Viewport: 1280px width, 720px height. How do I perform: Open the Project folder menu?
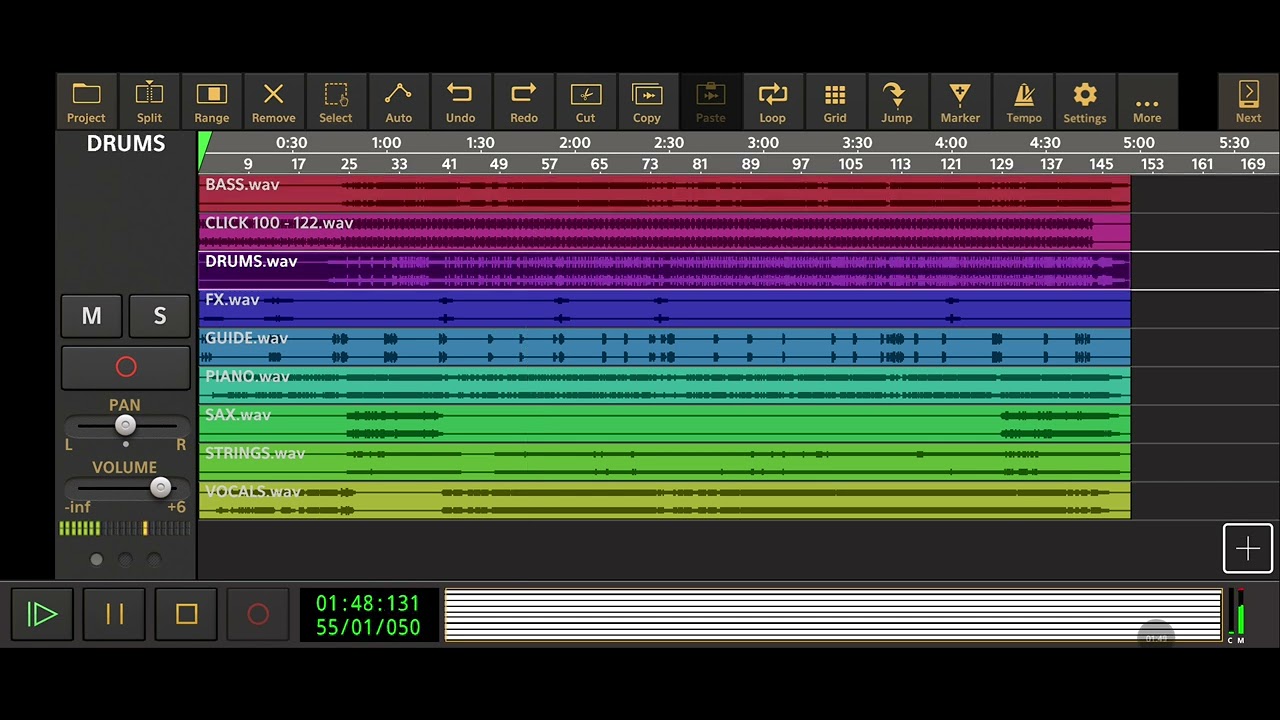pyautogui.click(x=86, y=102)
